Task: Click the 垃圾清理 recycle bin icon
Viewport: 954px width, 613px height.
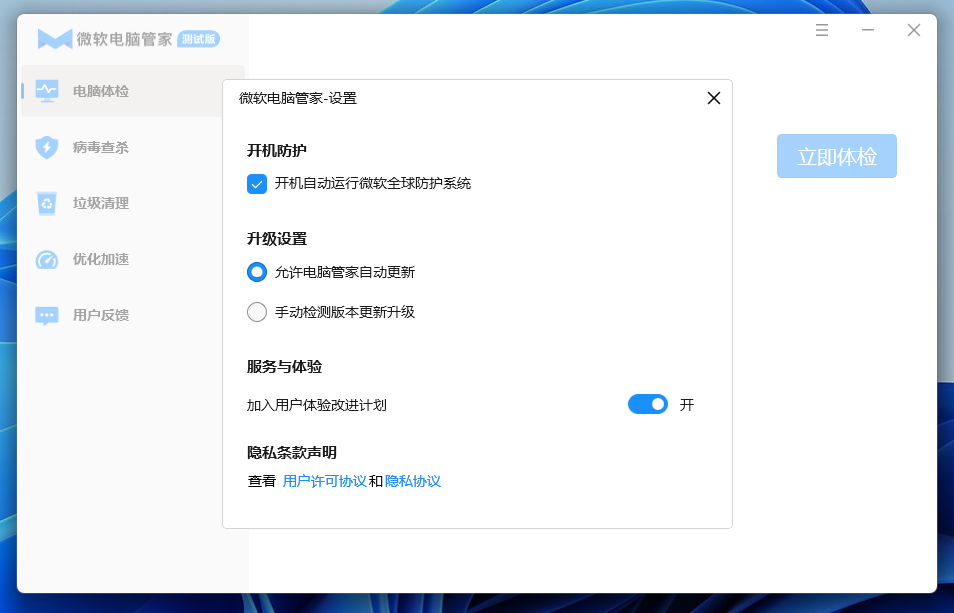Action: (47, 203)
